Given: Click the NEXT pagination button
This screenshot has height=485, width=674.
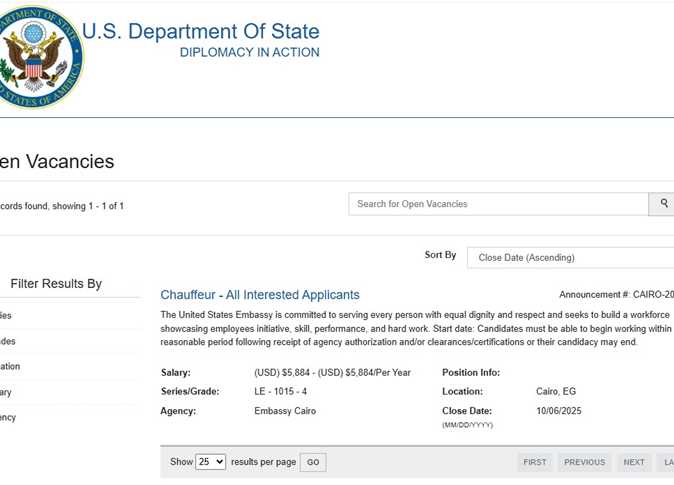Looking at the screenshot, I should click(x=634, y=462).
